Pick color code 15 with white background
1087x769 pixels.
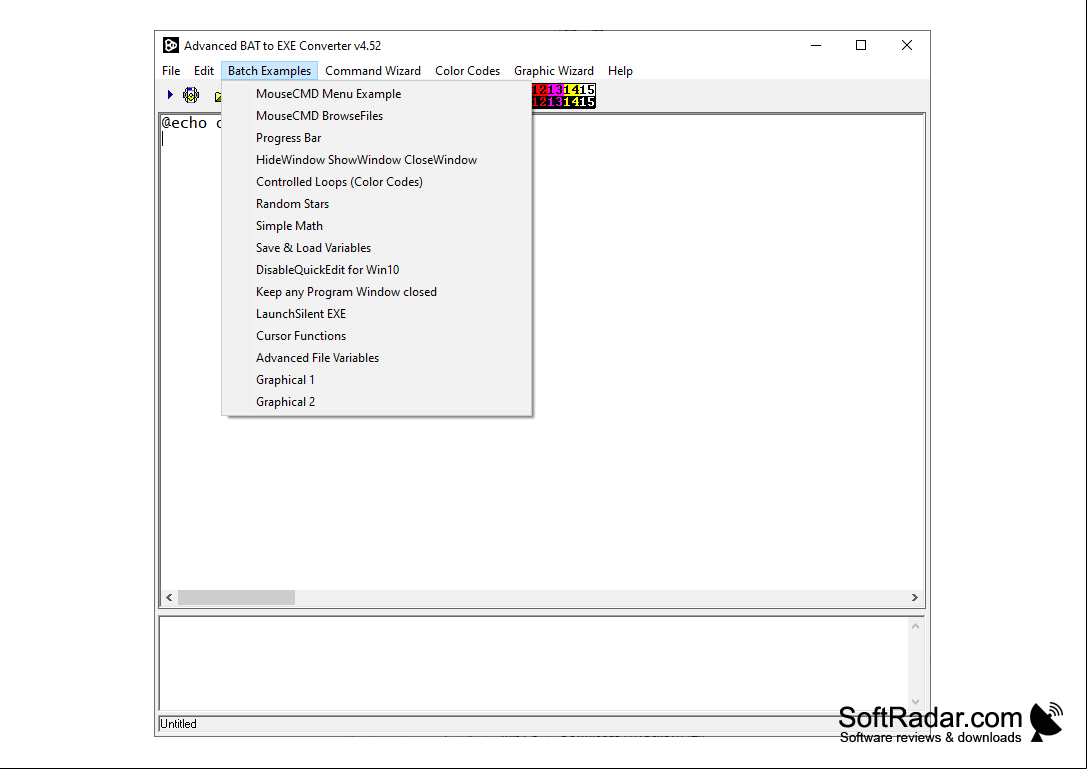[x=587, y=89]
